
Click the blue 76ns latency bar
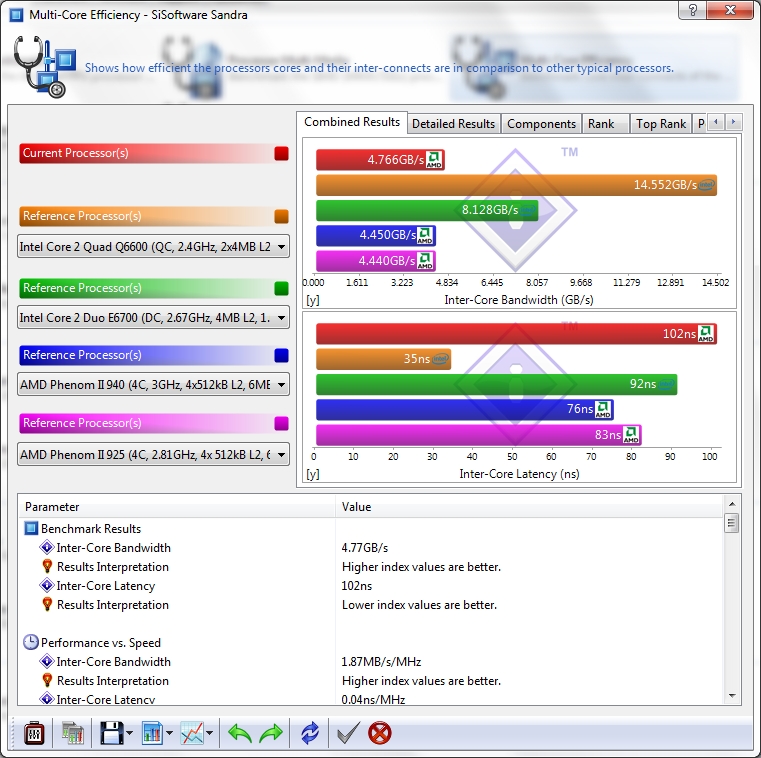464,410
